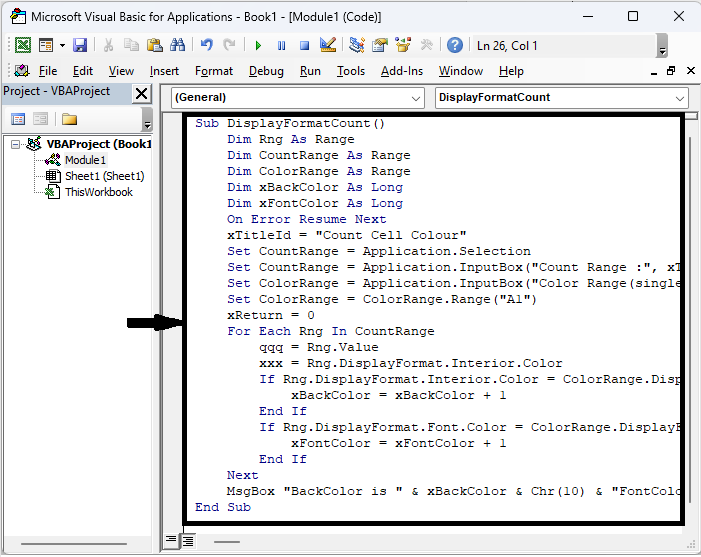Open toolbar options overflow arrow
701x557 pixels.
tap(662, 46)
